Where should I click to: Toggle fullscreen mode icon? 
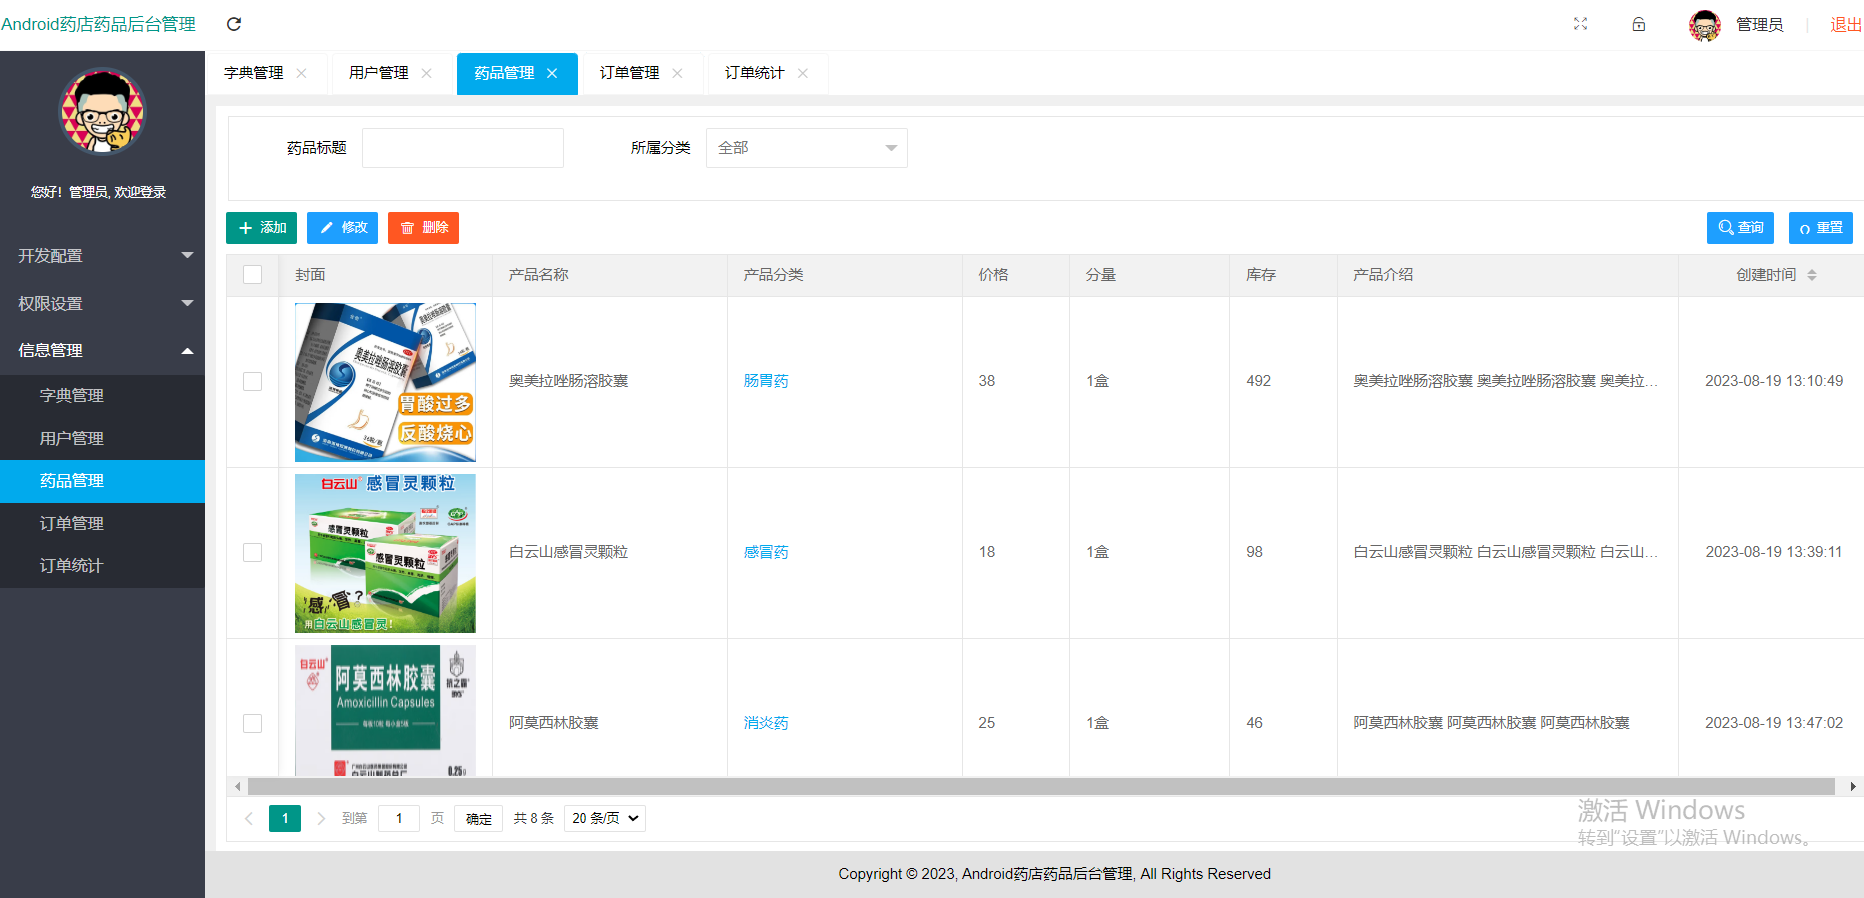pyautogui.click(x=1580, y=24)
